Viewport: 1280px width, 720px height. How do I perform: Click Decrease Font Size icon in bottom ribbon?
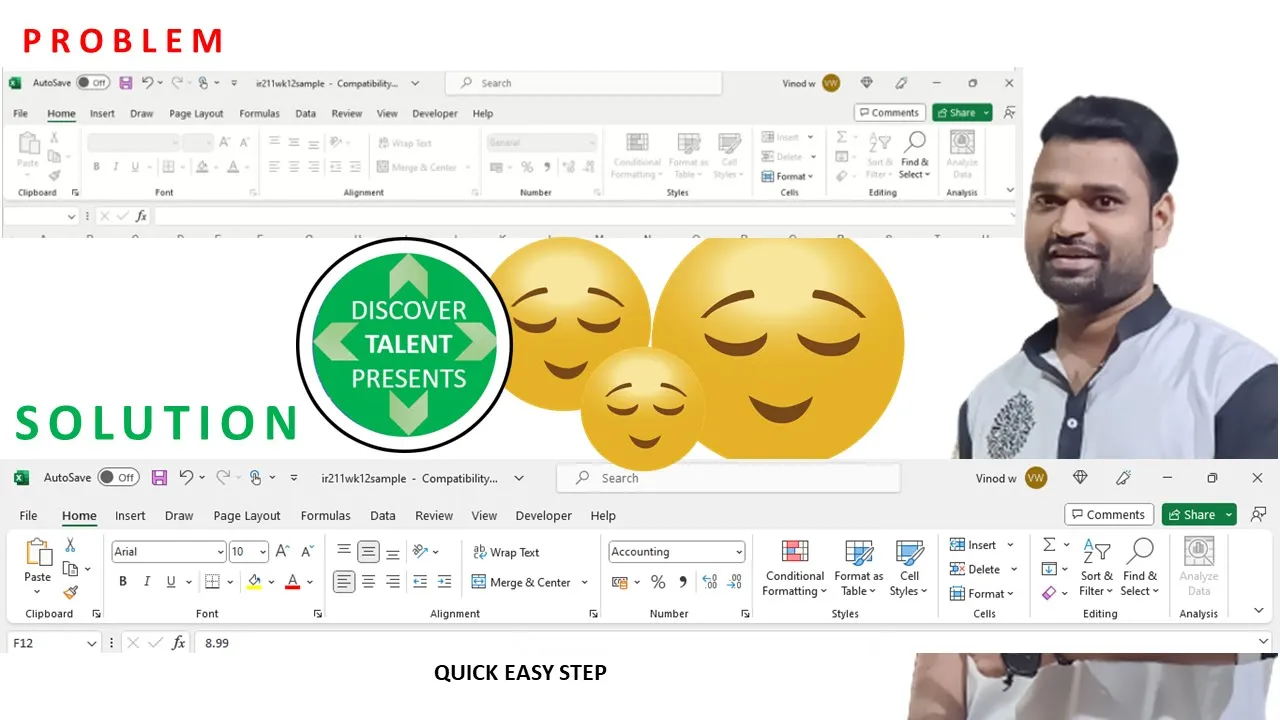tap(307, 551)
